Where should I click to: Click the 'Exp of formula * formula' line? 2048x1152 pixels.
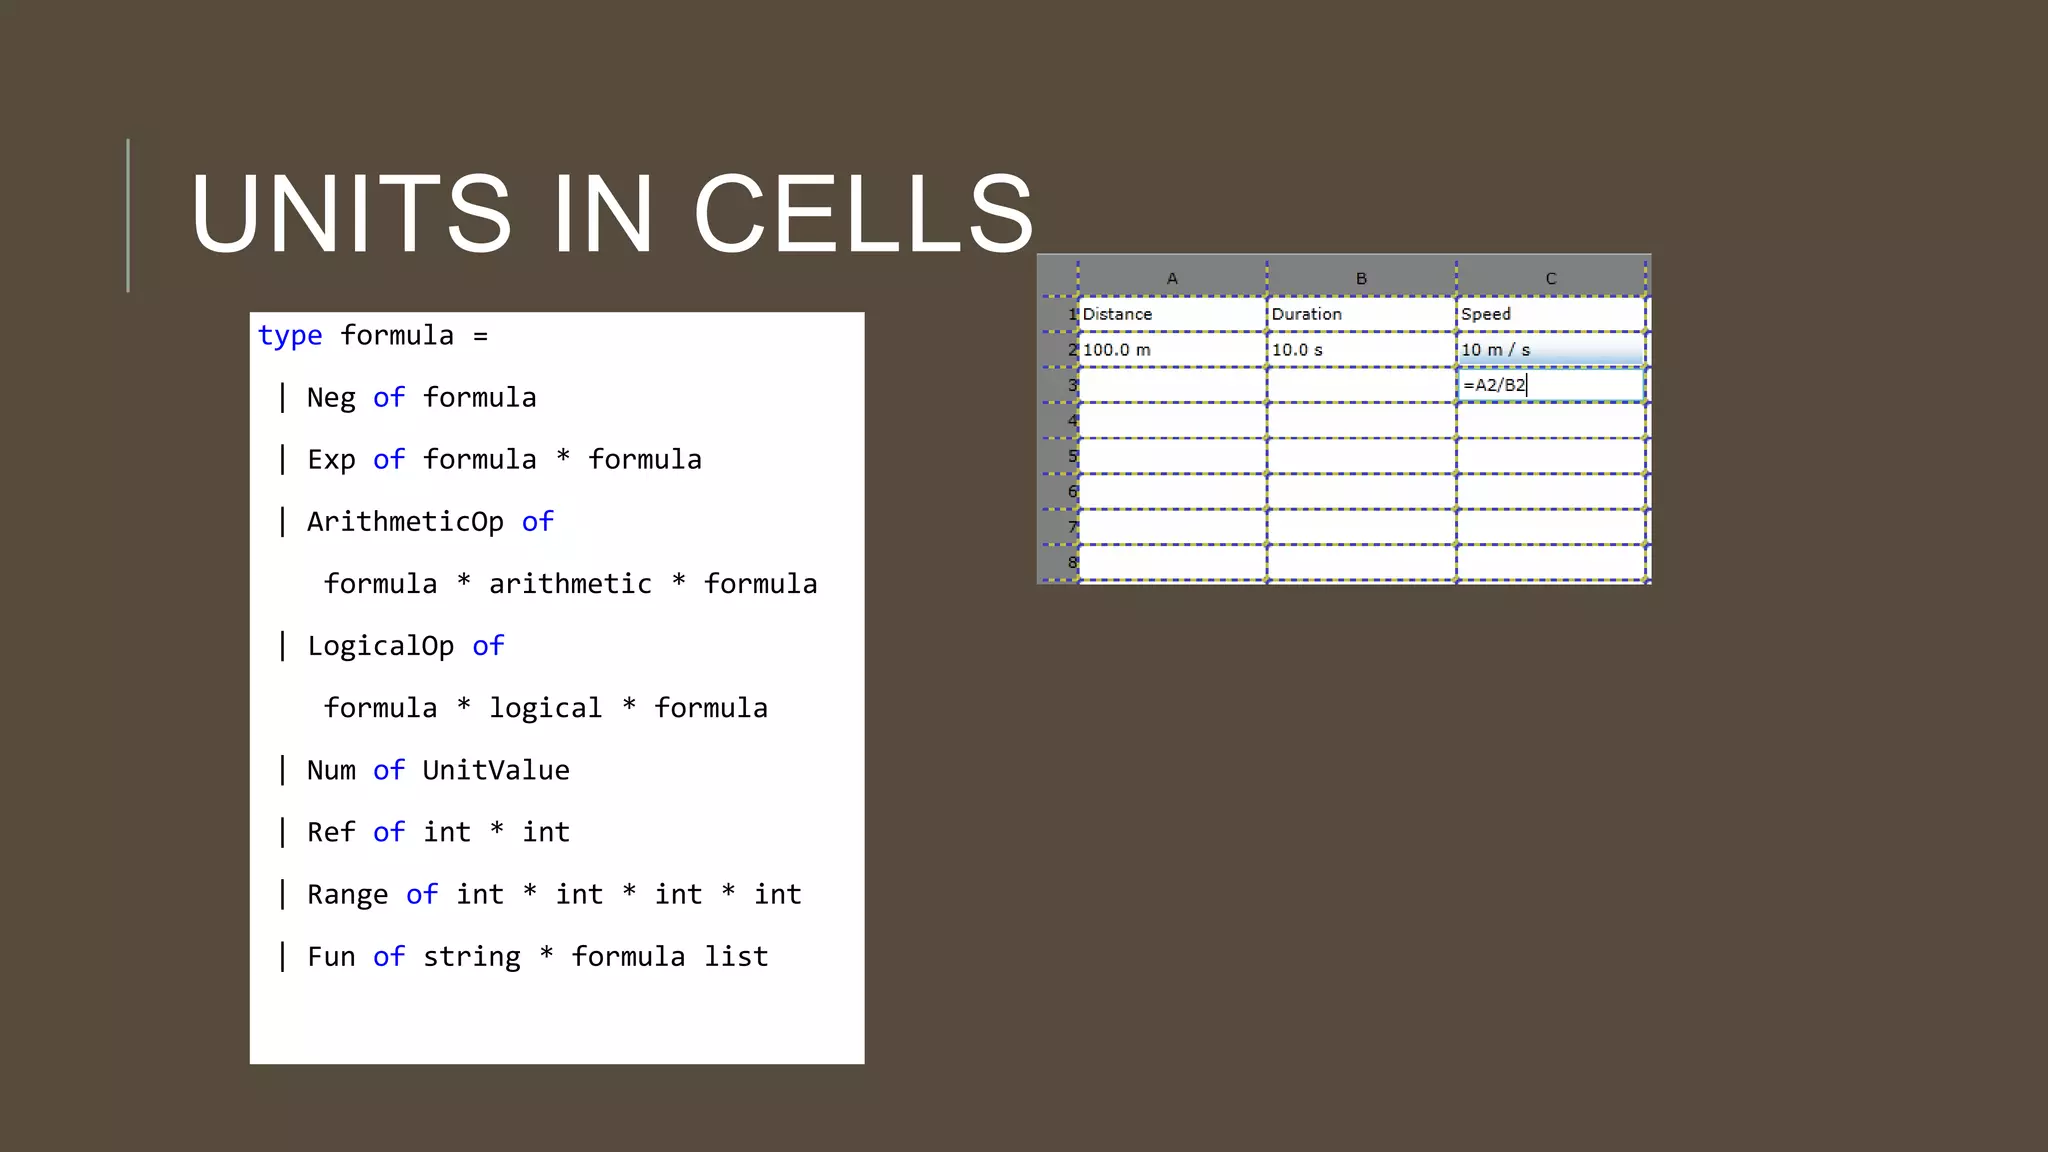pyautogui.click(x=490, y=459)
